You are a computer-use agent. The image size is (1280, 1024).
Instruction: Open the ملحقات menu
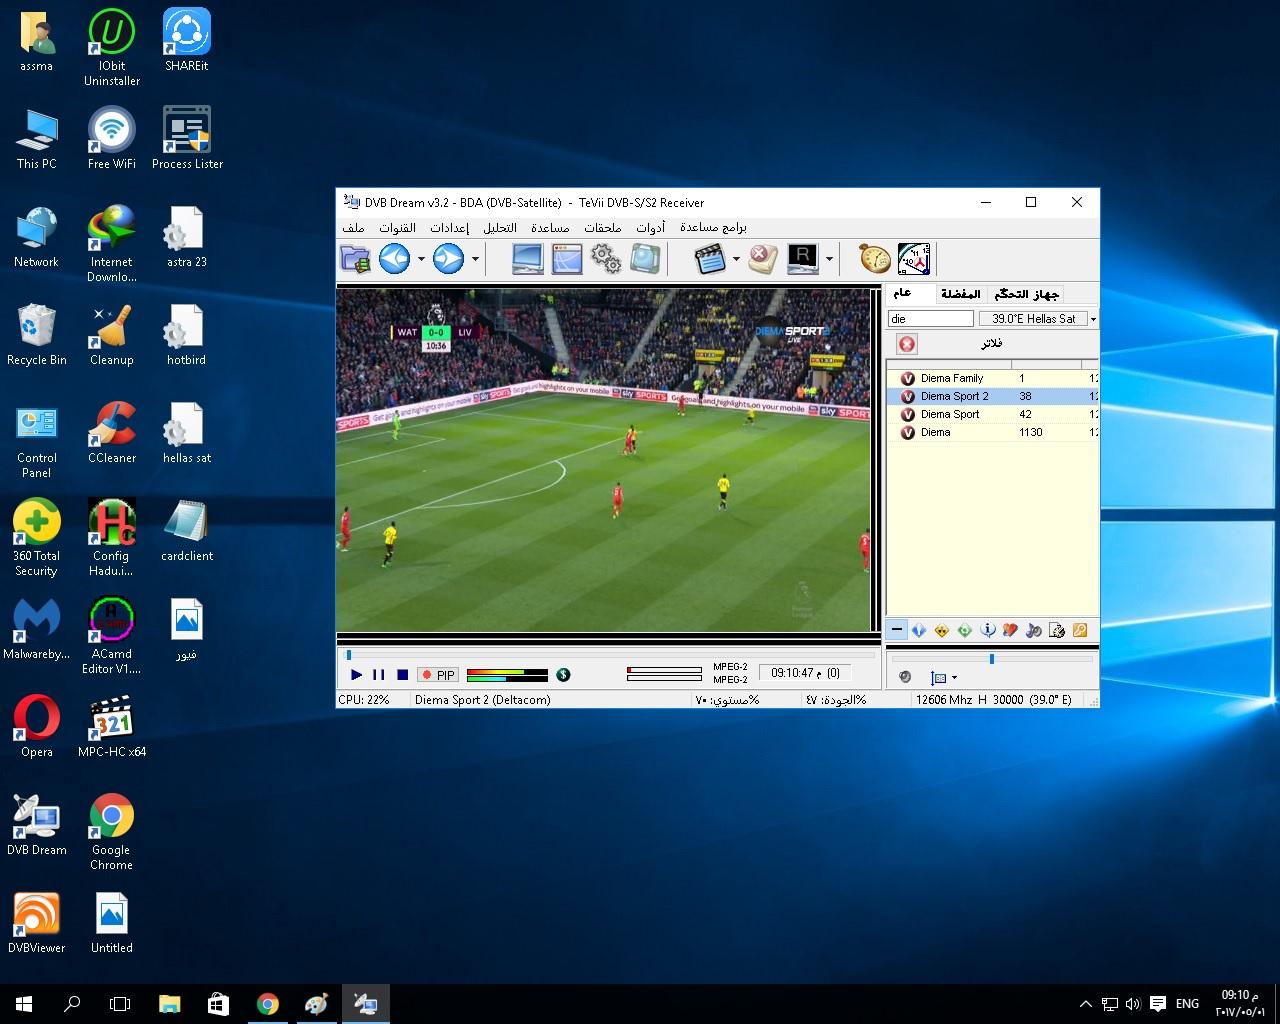[x=603, y=228]
